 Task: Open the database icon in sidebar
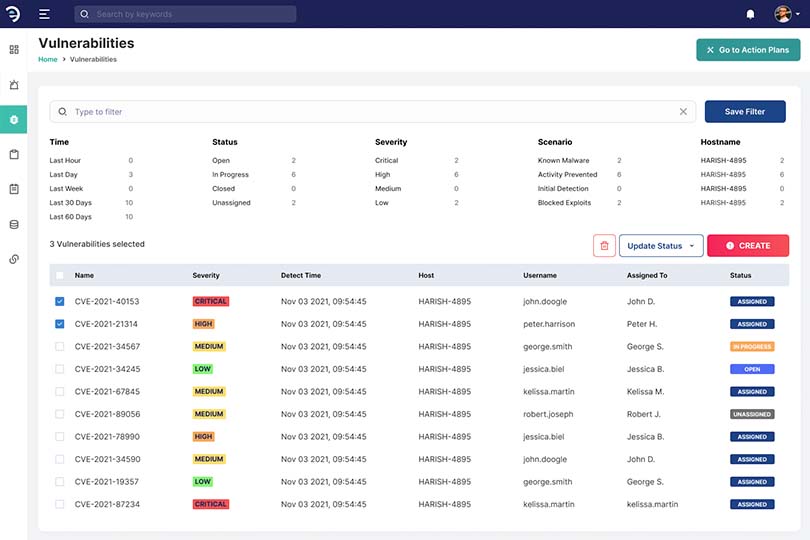(14, 224)
